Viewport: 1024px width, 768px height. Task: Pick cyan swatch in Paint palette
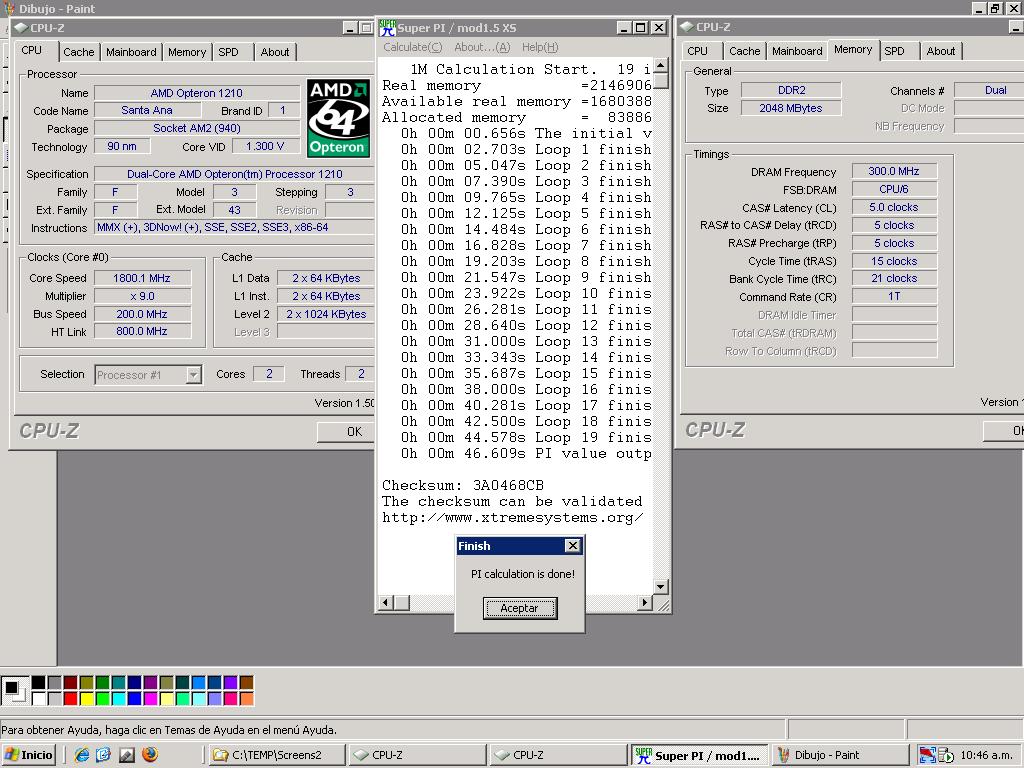pos(118,699)
